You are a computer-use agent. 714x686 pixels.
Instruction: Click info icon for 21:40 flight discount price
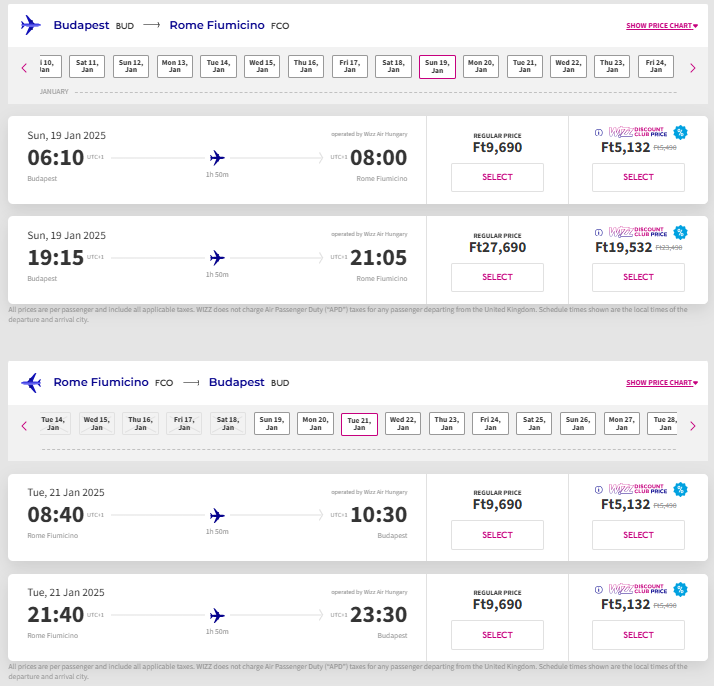(599, 590)
